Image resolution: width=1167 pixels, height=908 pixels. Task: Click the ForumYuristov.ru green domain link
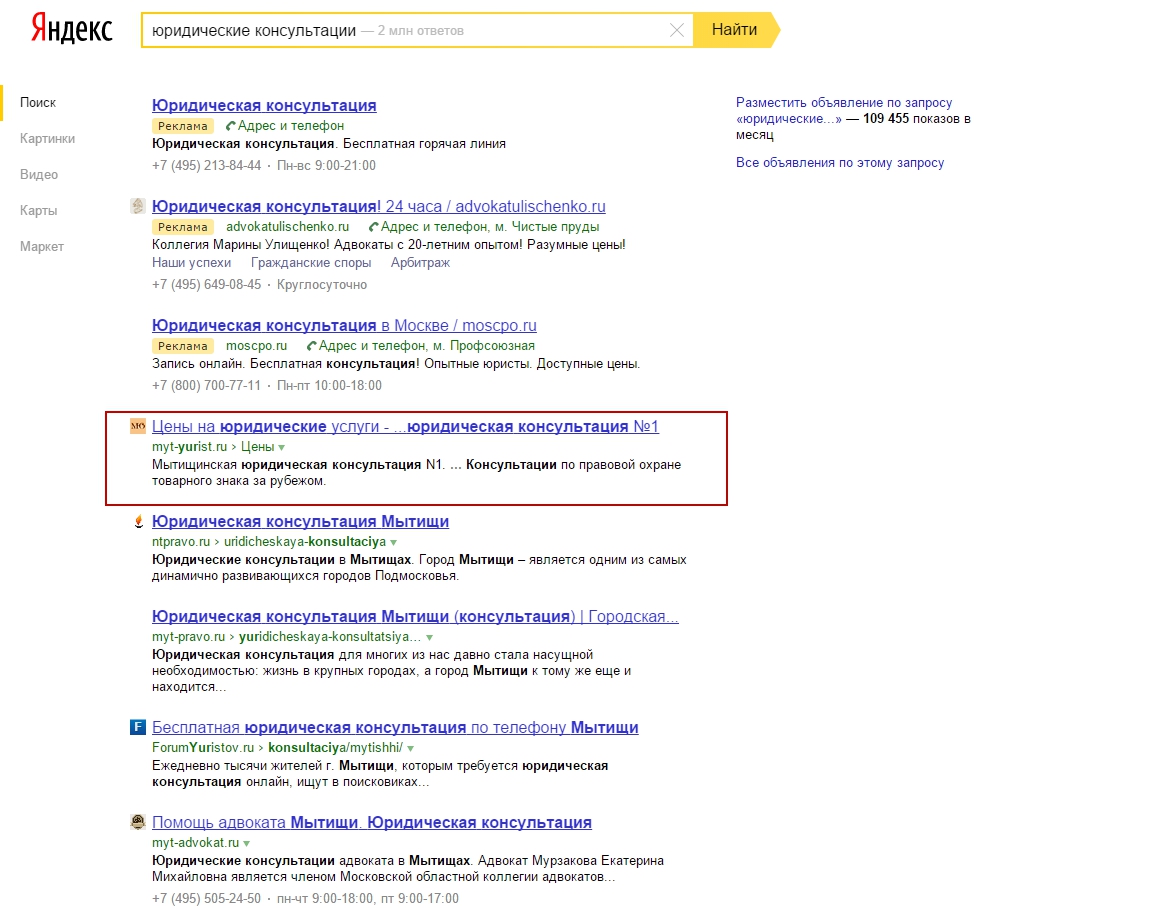(202, 748)
